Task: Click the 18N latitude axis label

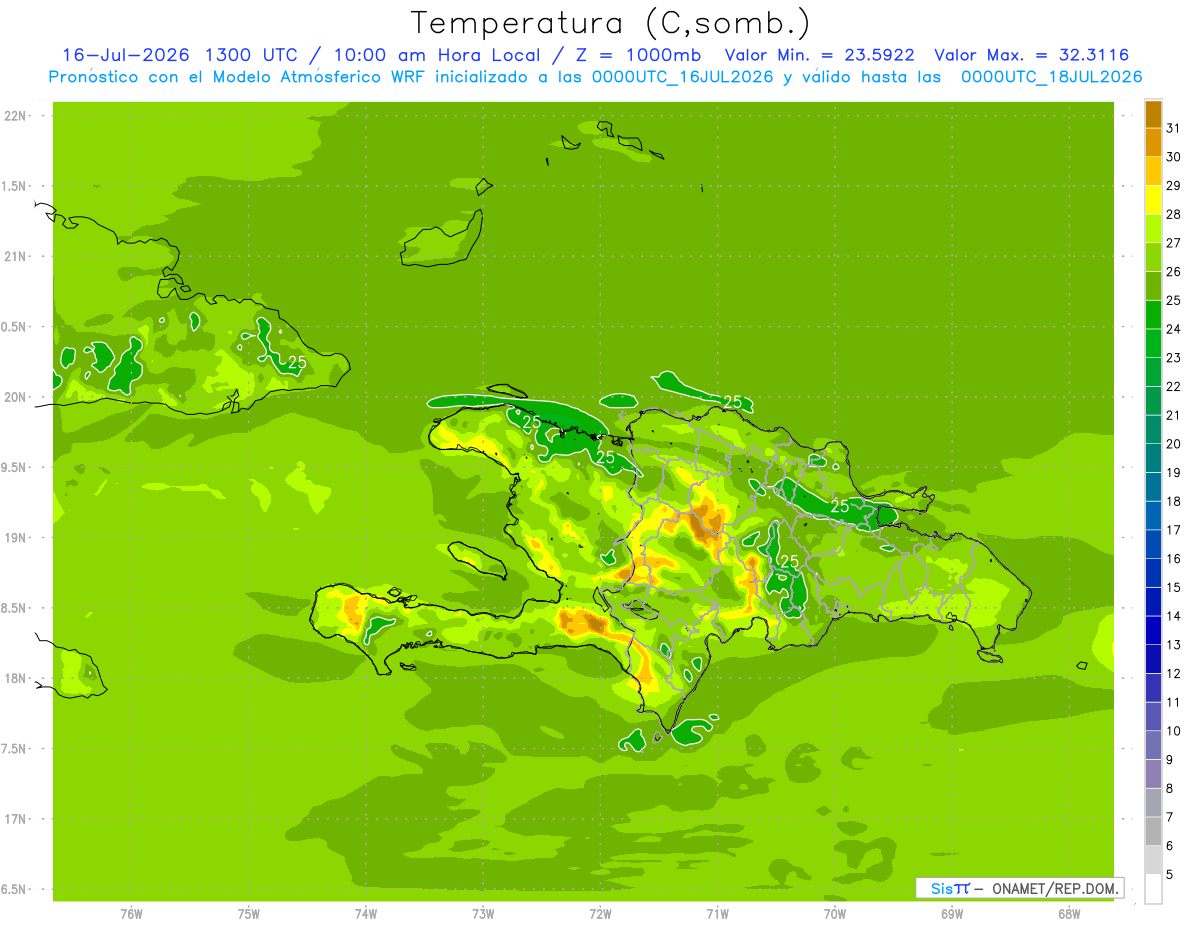Action: point(15,678)
